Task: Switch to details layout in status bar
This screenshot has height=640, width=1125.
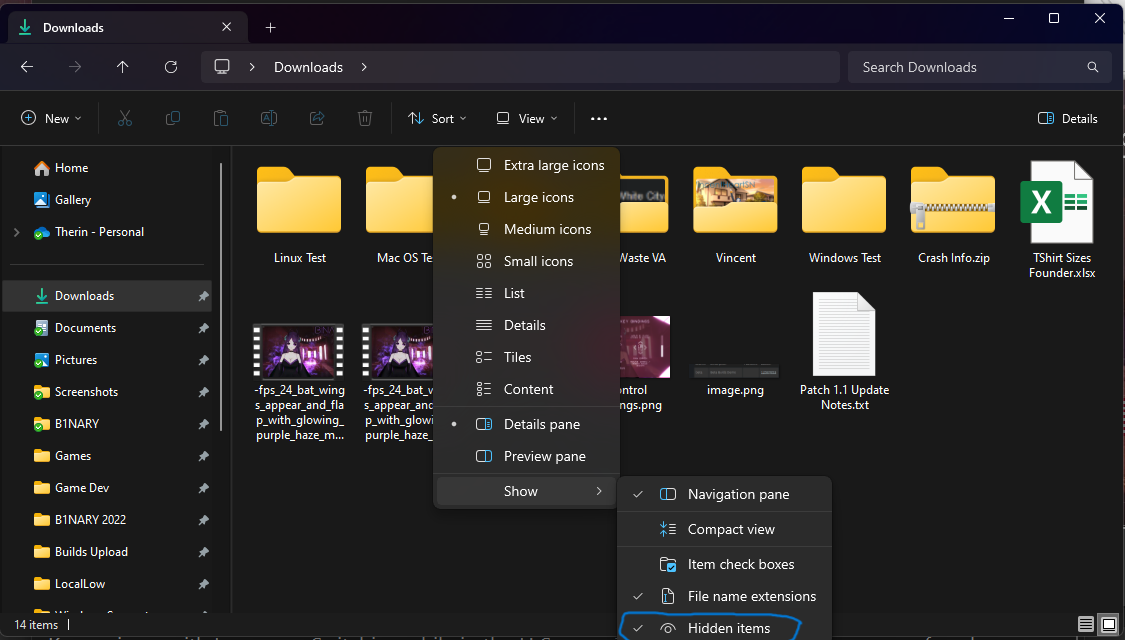Action: coord(1086,624)
